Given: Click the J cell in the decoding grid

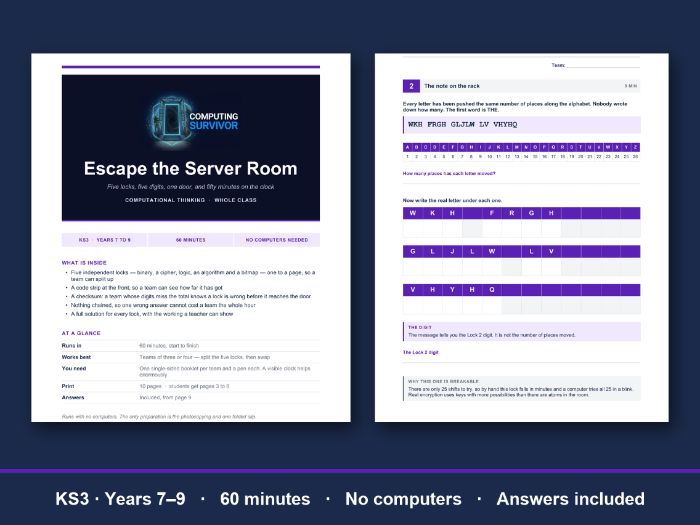Looking at the screenshot, I should coord(452,251).
